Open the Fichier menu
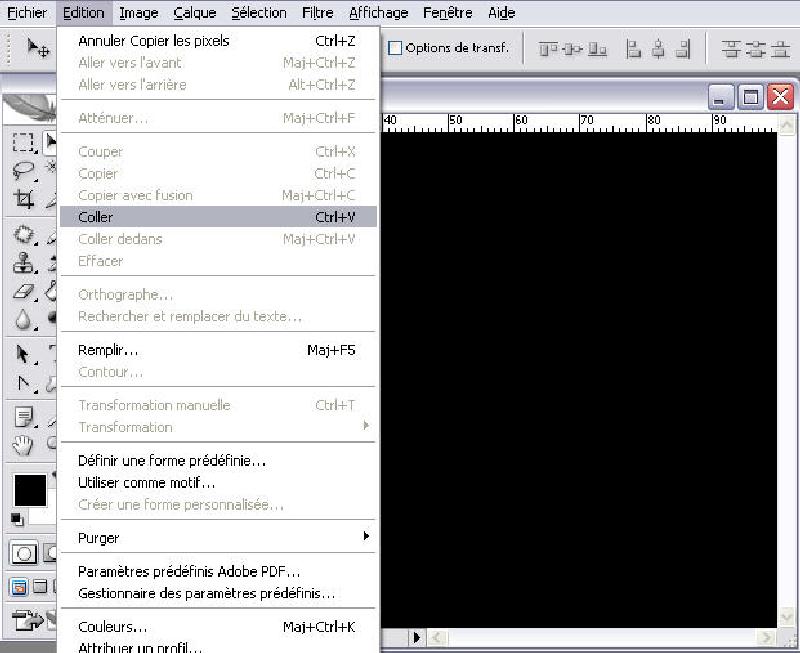Screen dimensions: 800x653 pyautogui.click(x=27, y=13)
